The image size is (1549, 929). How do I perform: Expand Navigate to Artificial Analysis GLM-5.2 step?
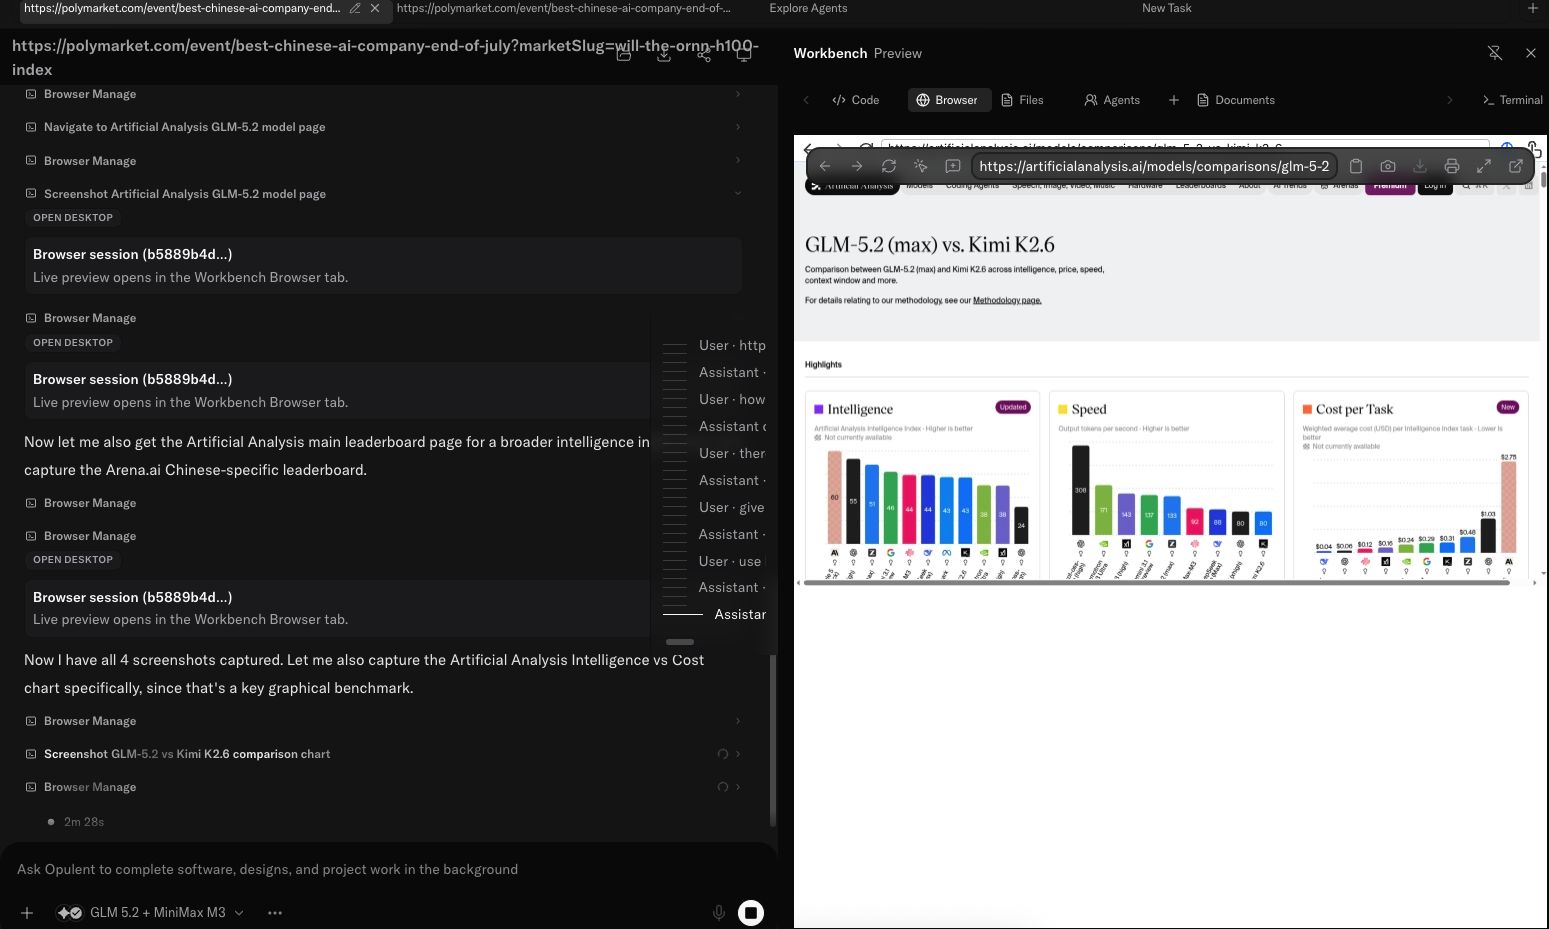pyautogui.click(x=382, y=127)
